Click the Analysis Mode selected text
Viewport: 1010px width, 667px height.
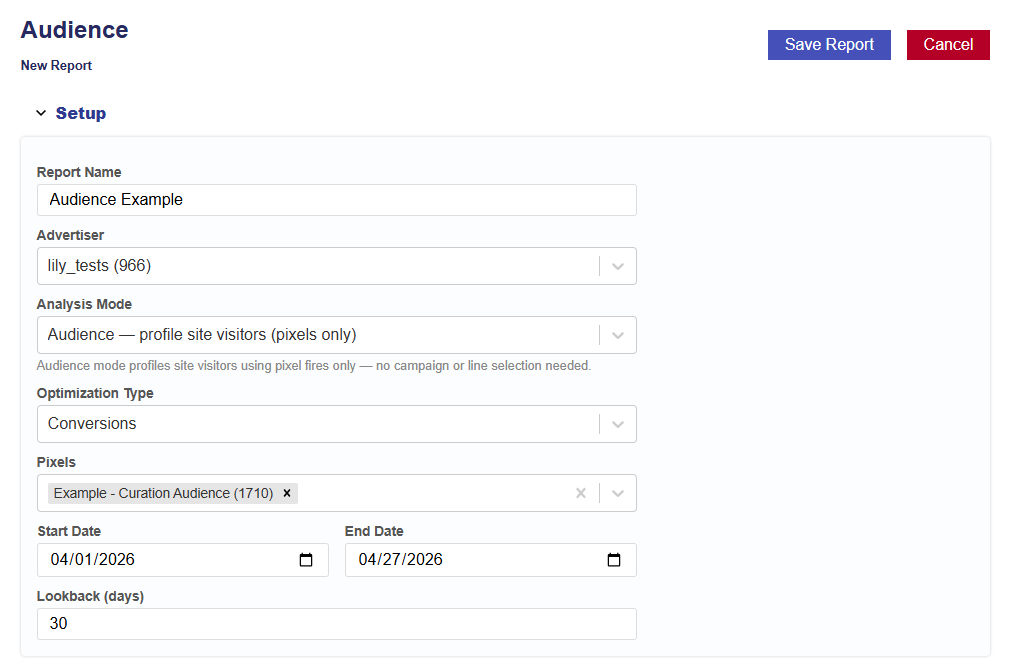coord(202,335)
